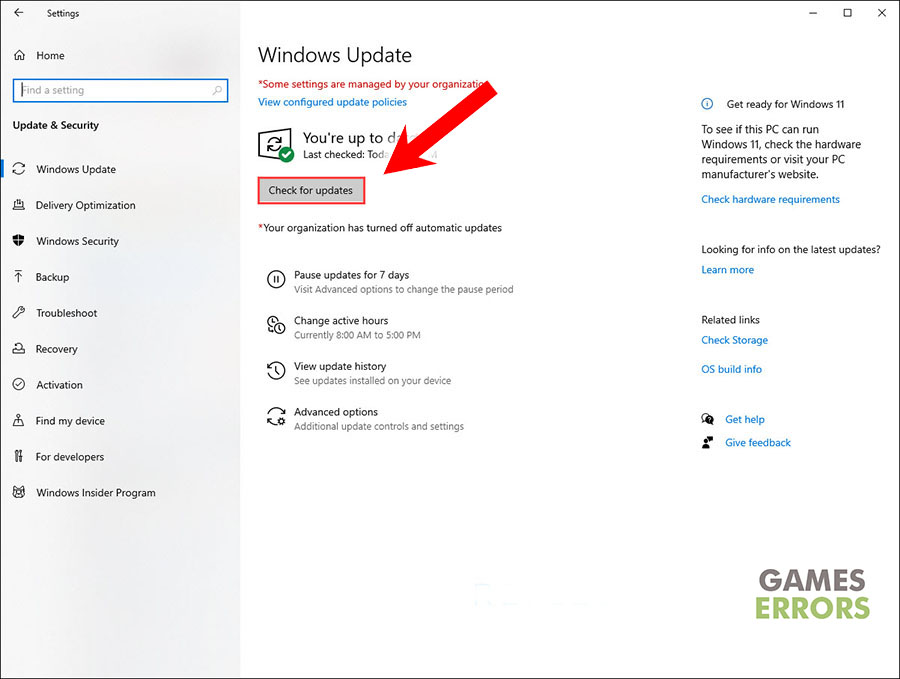Click inside the Find a setting search field
The height and width of the screenshot is (679, 900).
[x=120, y=90]
